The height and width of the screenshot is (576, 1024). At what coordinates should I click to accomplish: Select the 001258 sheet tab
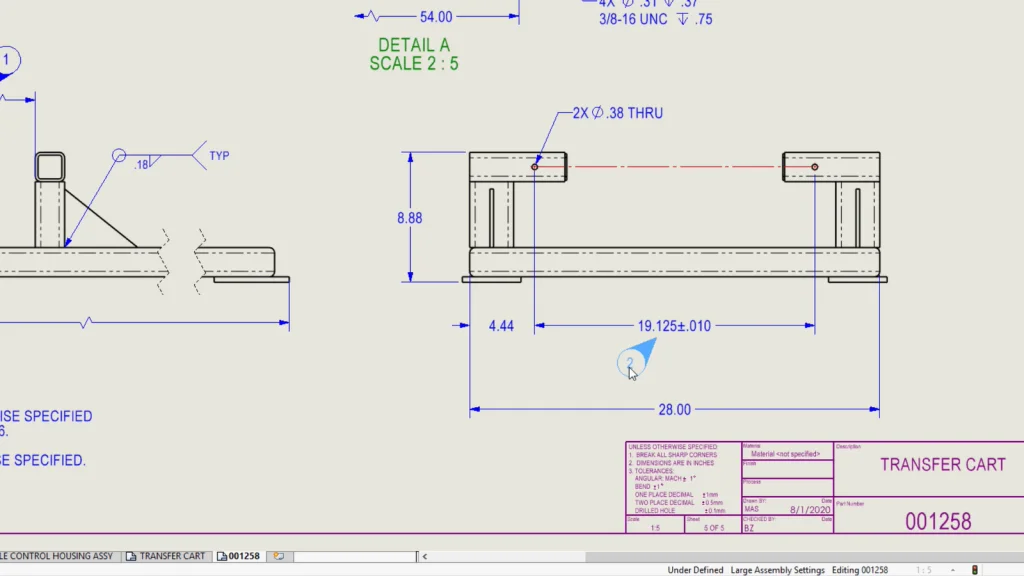pos(238,556)
